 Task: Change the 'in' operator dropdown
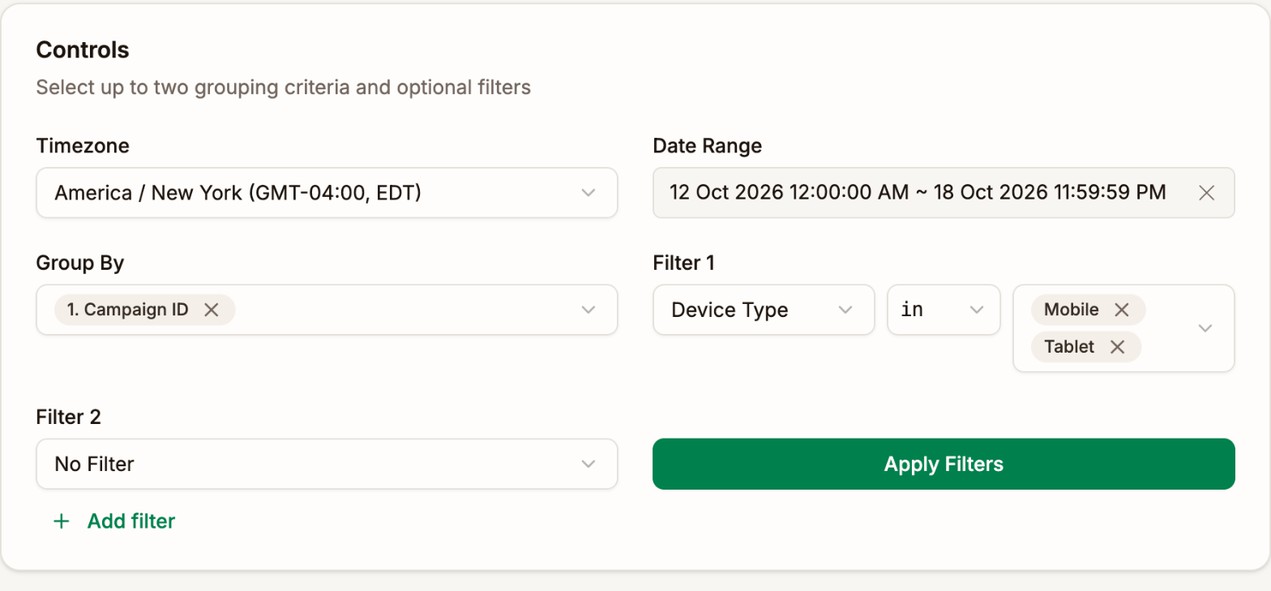pyautogui.click(x=943, y=310)
